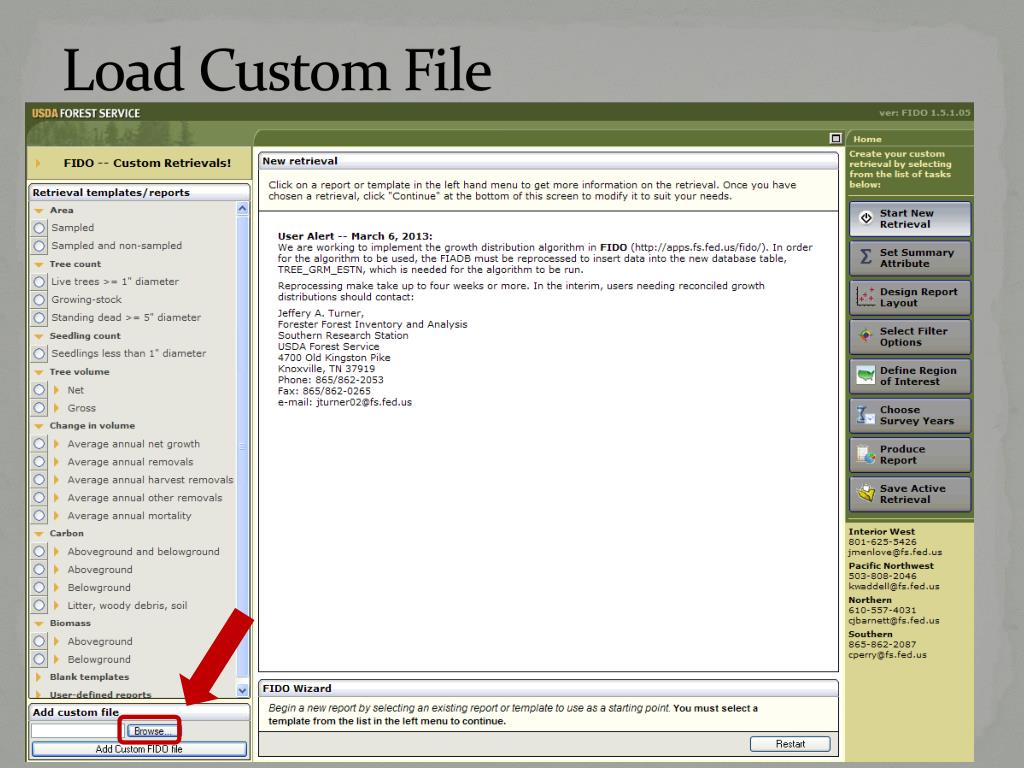Image resolution: width=1024 pixels, height=768 pixels.
Task: Choose the Average annual net growth radio
Action: coord(39,443)
